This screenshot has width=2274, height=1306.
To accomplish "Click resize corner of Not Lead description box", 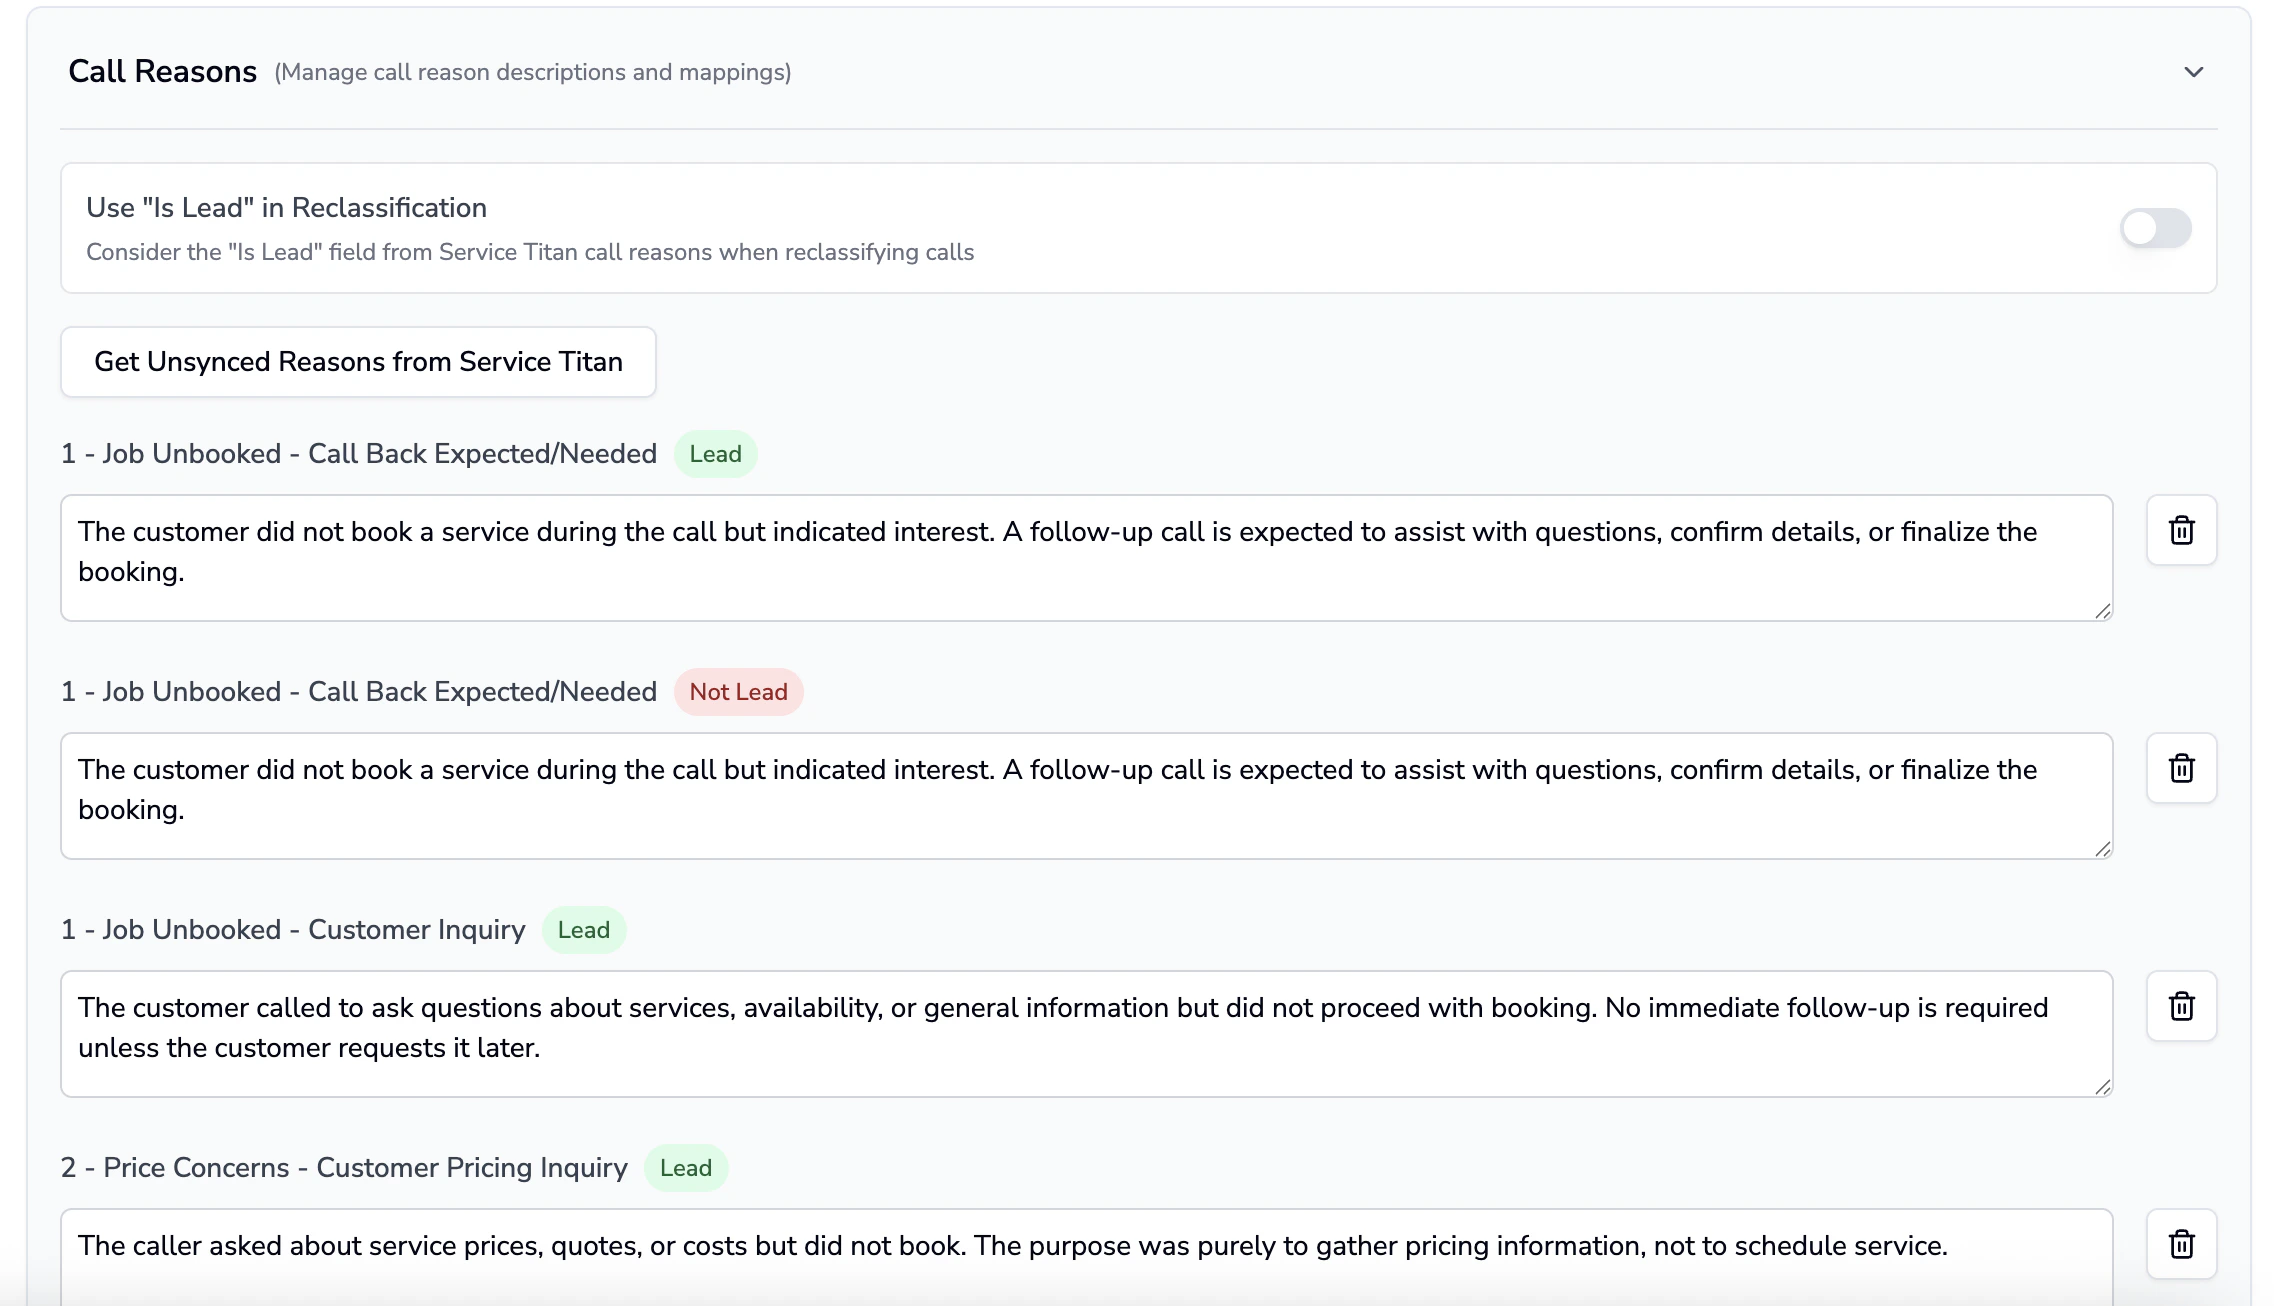I will (2102, 849).
